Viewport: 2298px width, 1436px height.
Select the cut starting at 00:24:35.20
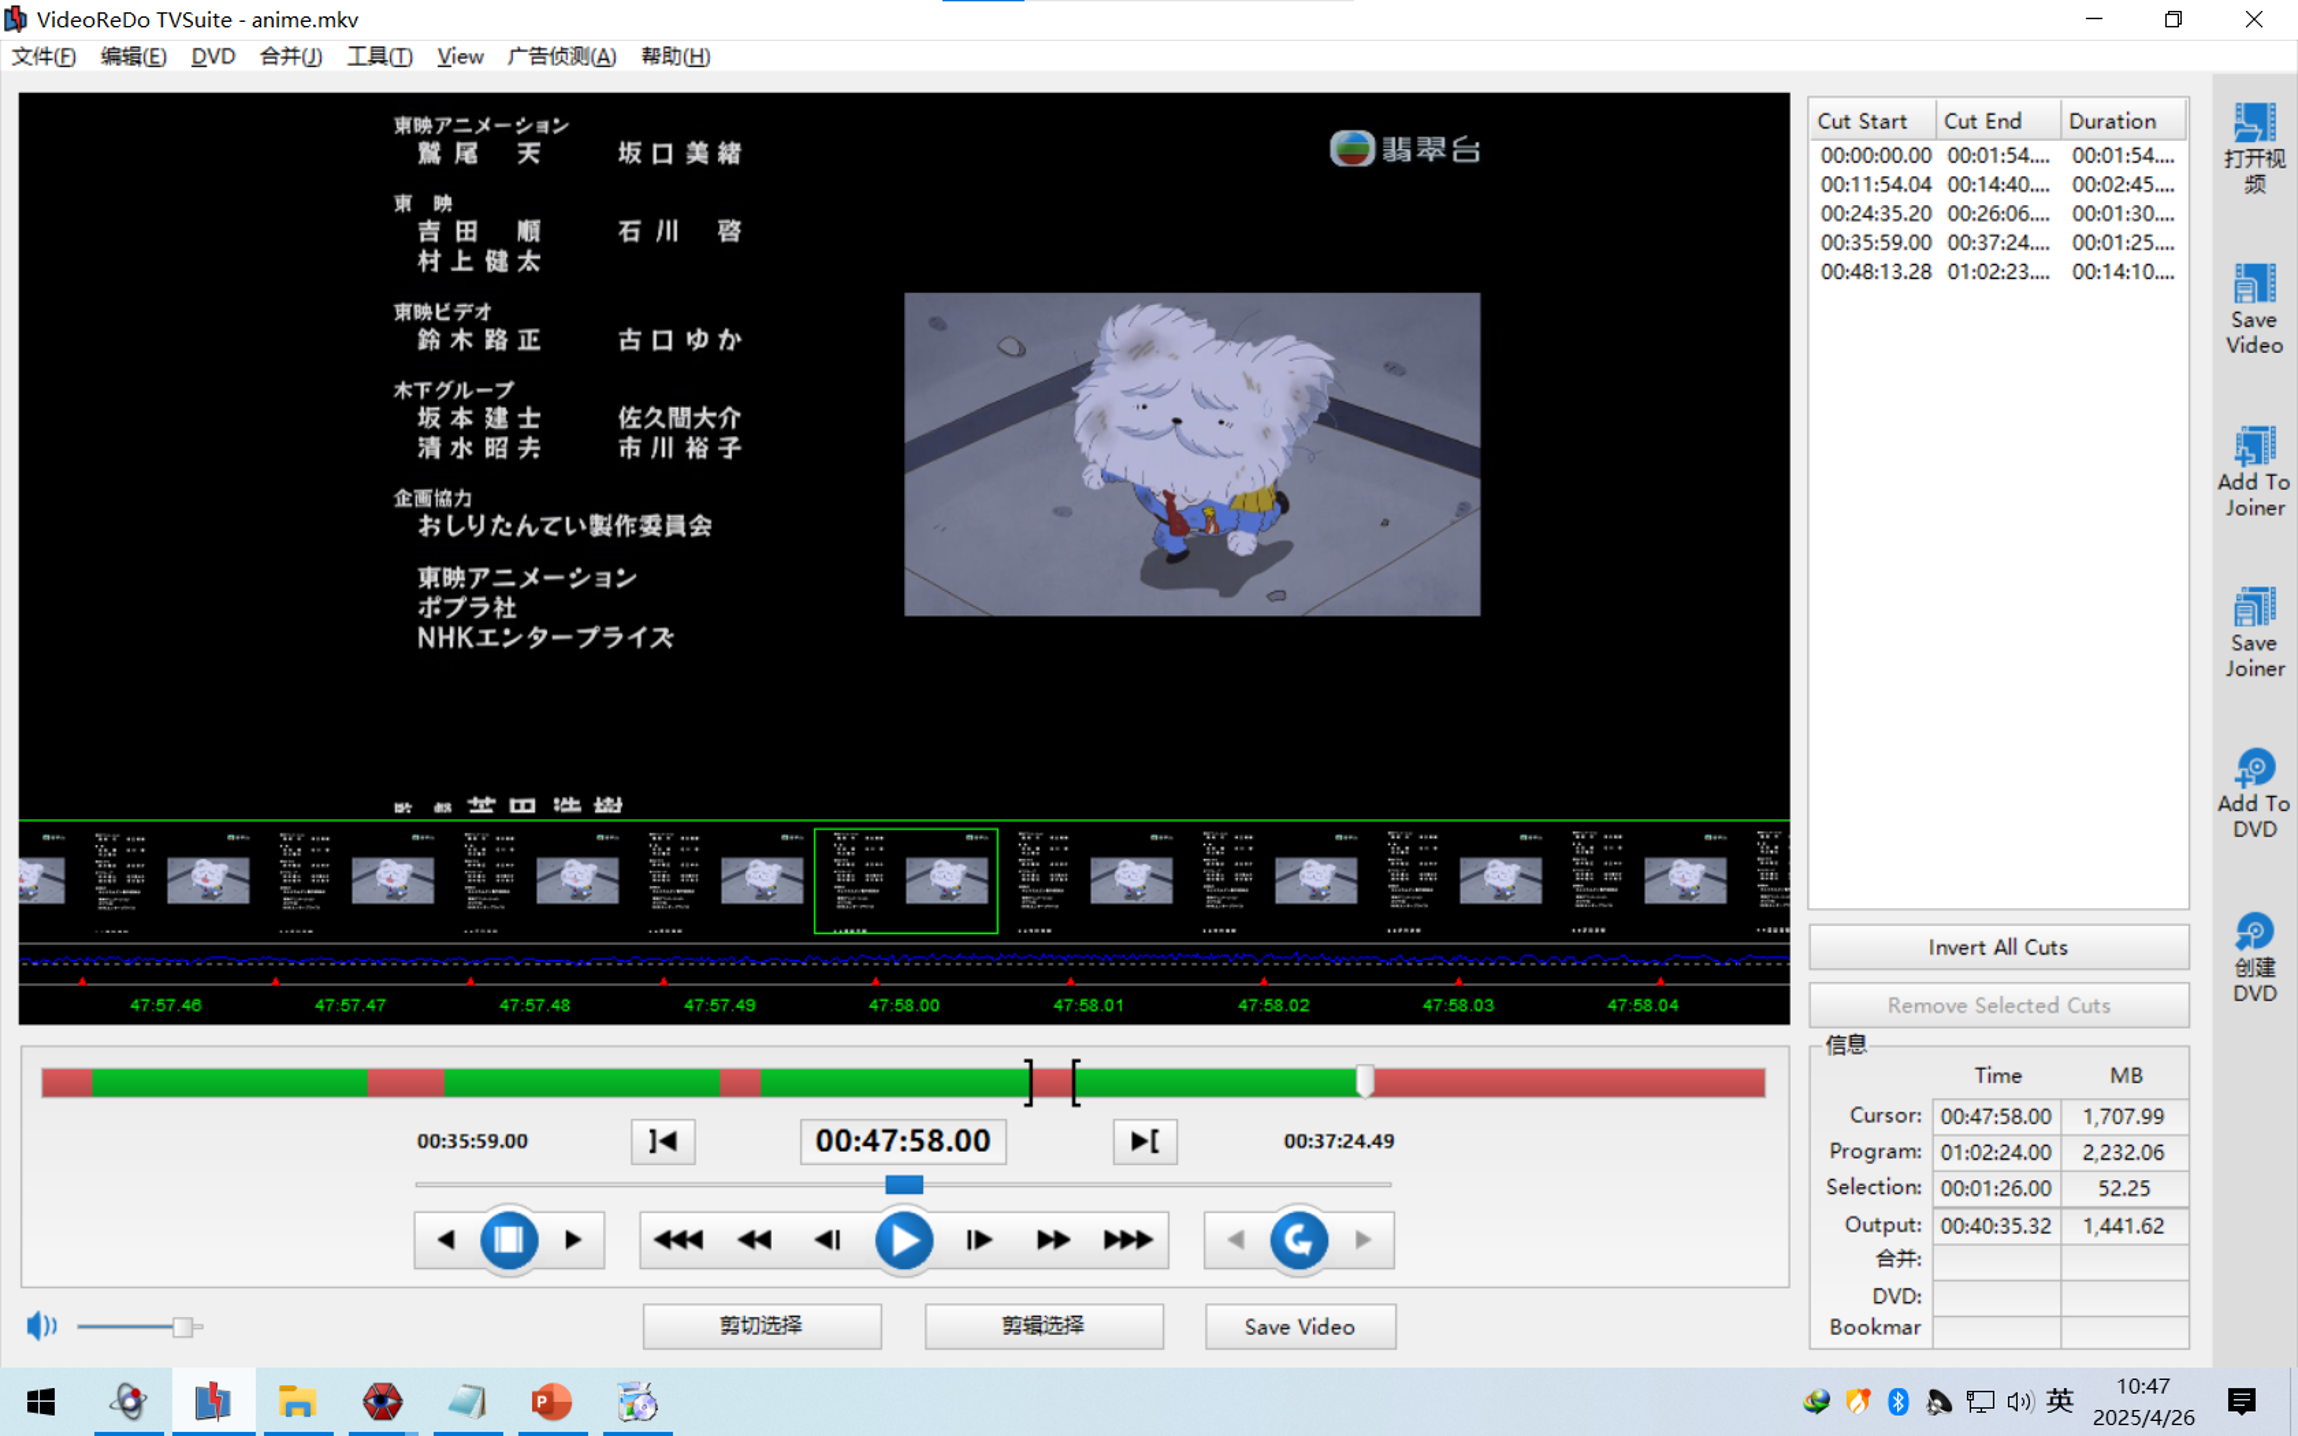pos(1997,213)
